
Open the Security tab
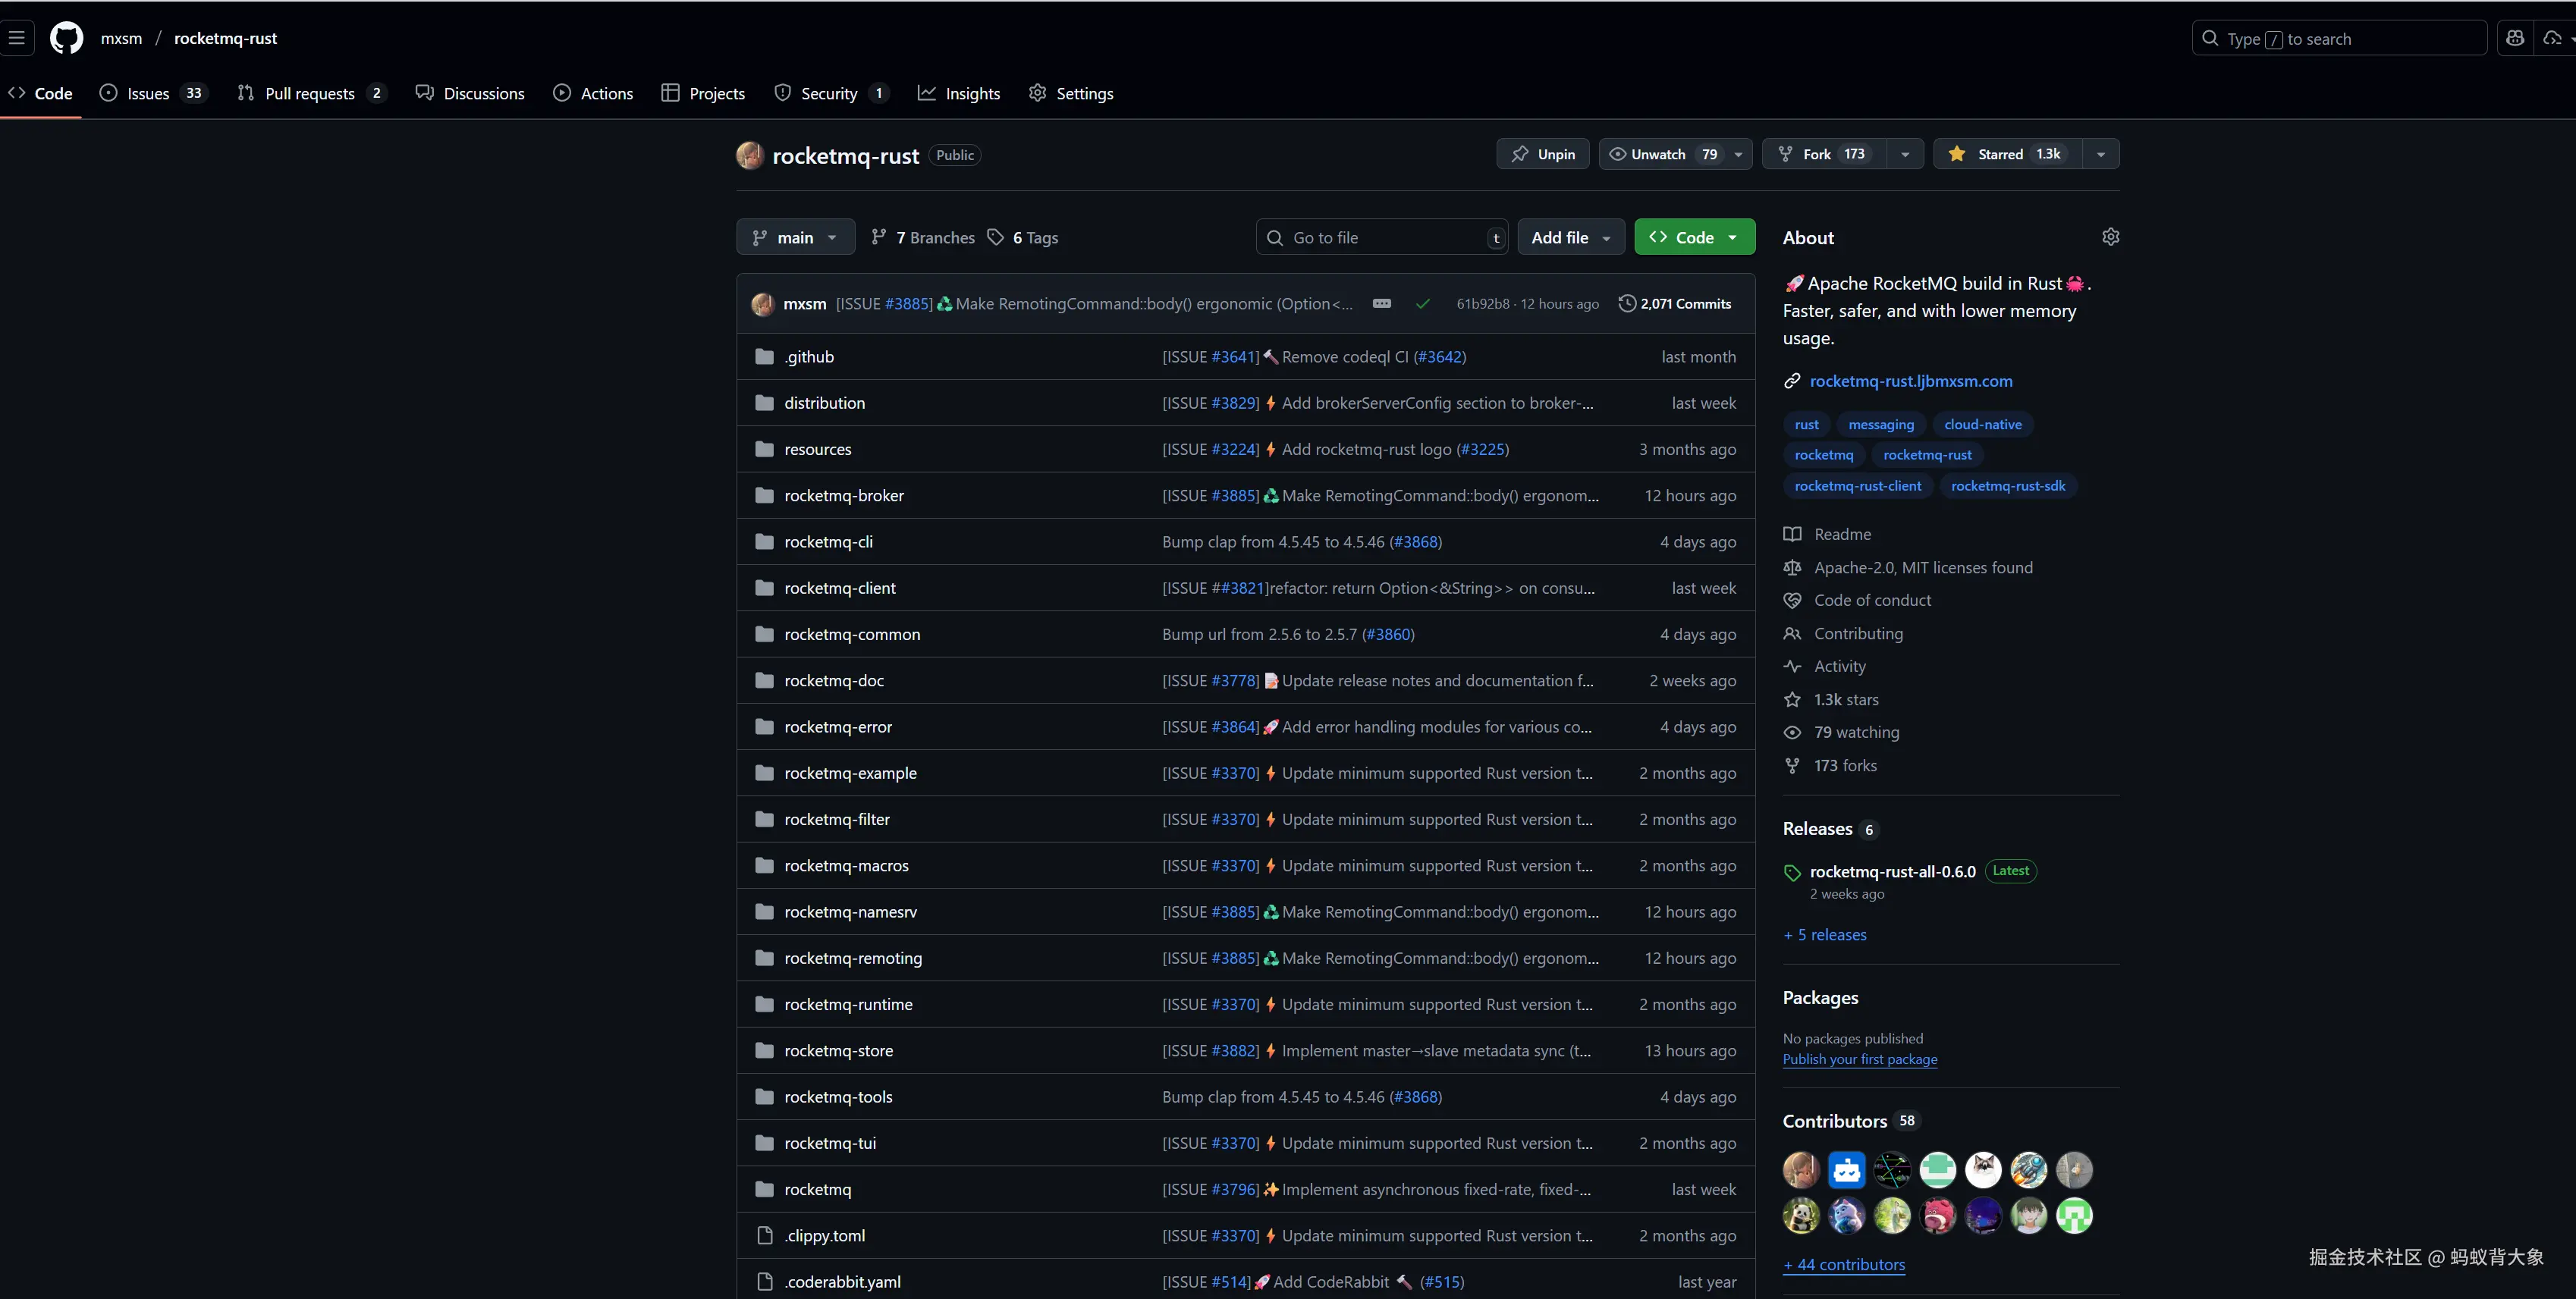pyautogui.click(x=831, y=93)
